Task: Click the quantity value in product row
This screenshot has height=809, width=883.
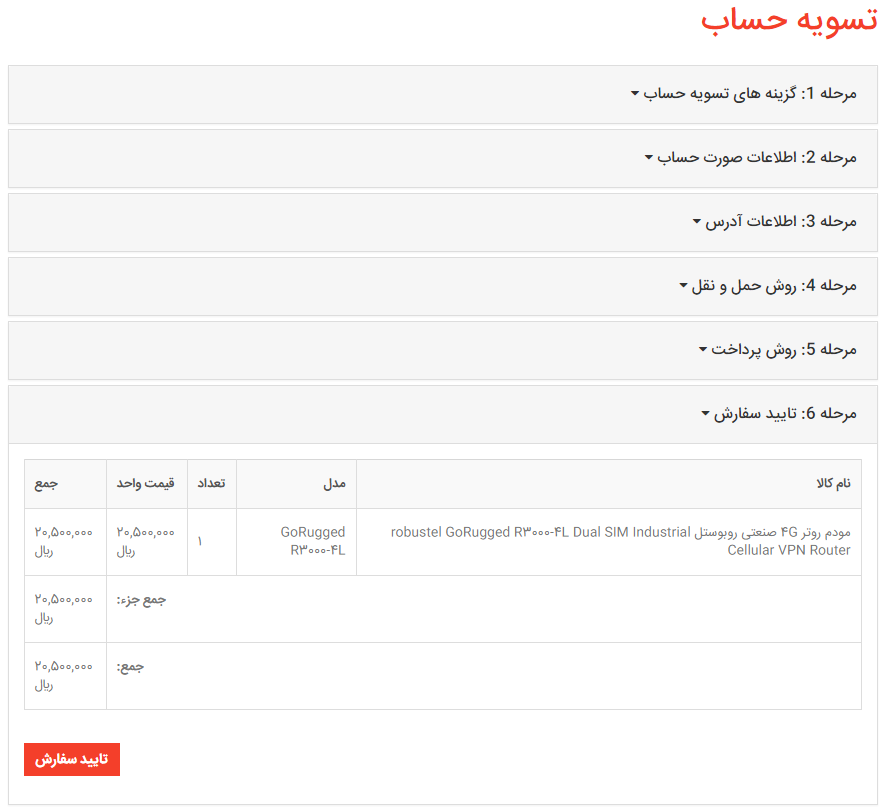Action: click(200, 541)
